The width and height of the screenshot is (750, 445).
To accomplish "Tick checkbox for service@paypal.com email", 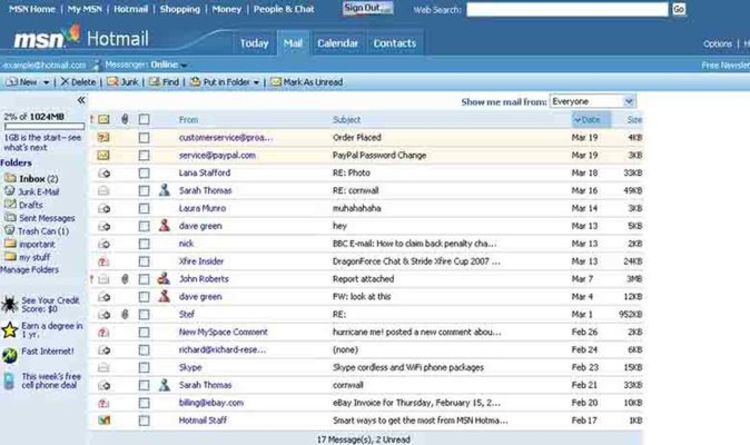I will pyautogui.click(x=144, y=155).
